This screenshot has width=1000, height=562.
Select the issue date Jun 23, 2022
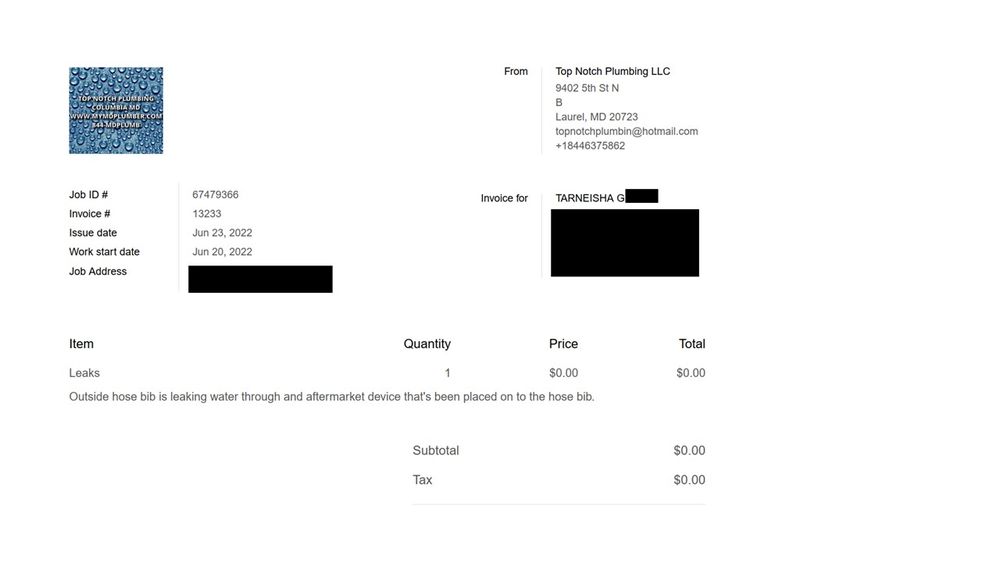[x=222, y=233]
